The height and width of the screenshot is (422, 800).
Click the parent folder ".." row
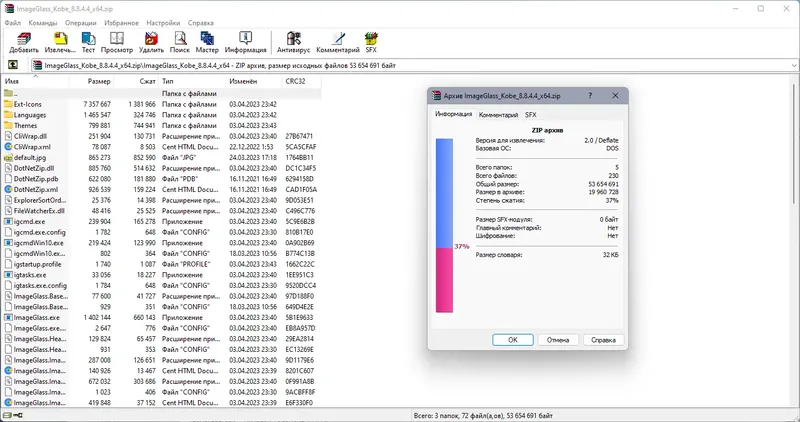[161, 93]
